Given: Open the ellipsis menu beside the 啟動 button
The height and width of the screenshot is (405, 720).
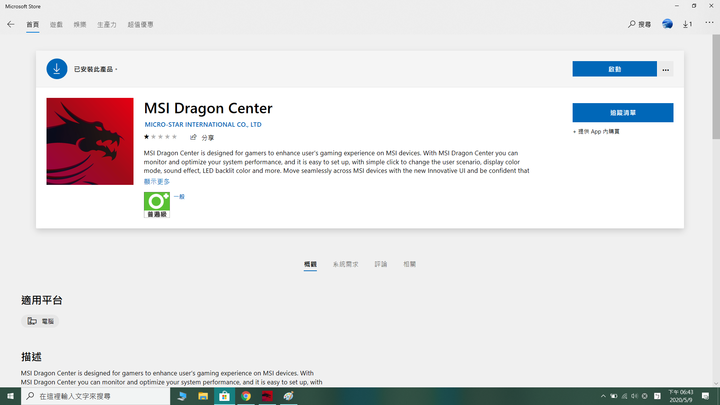Looking at the screenshot, I should coord(665,69).
